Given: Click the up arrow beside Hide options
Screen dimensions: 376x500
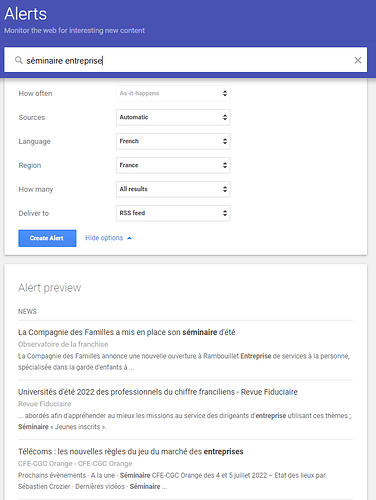Looking at the screenshot, I should [x=130, y=238].
